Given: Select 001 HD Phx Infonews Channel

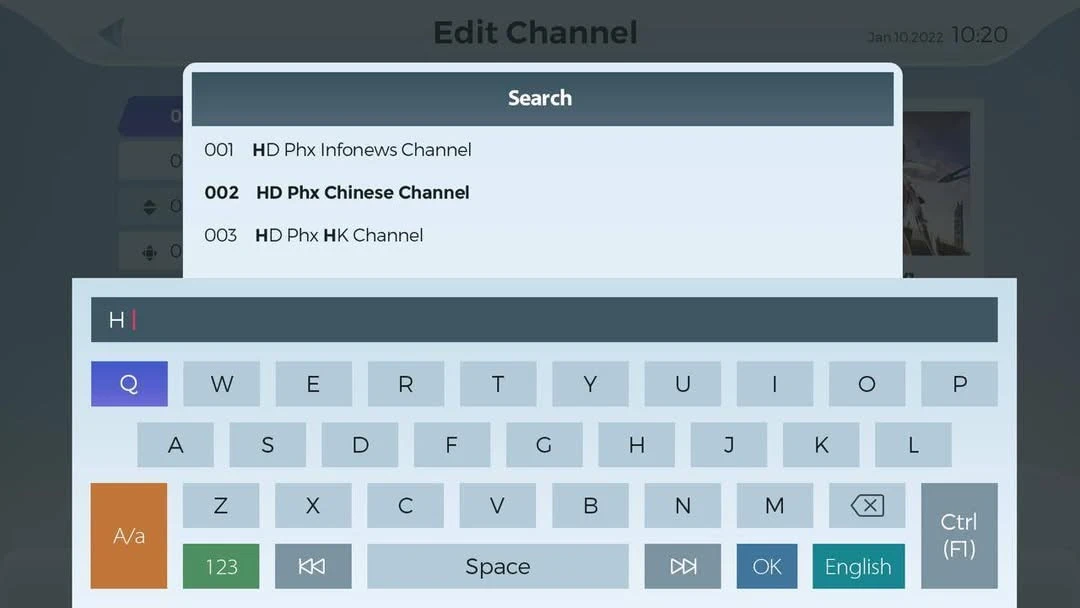Looking at the screenshot, I should [338, 150].
